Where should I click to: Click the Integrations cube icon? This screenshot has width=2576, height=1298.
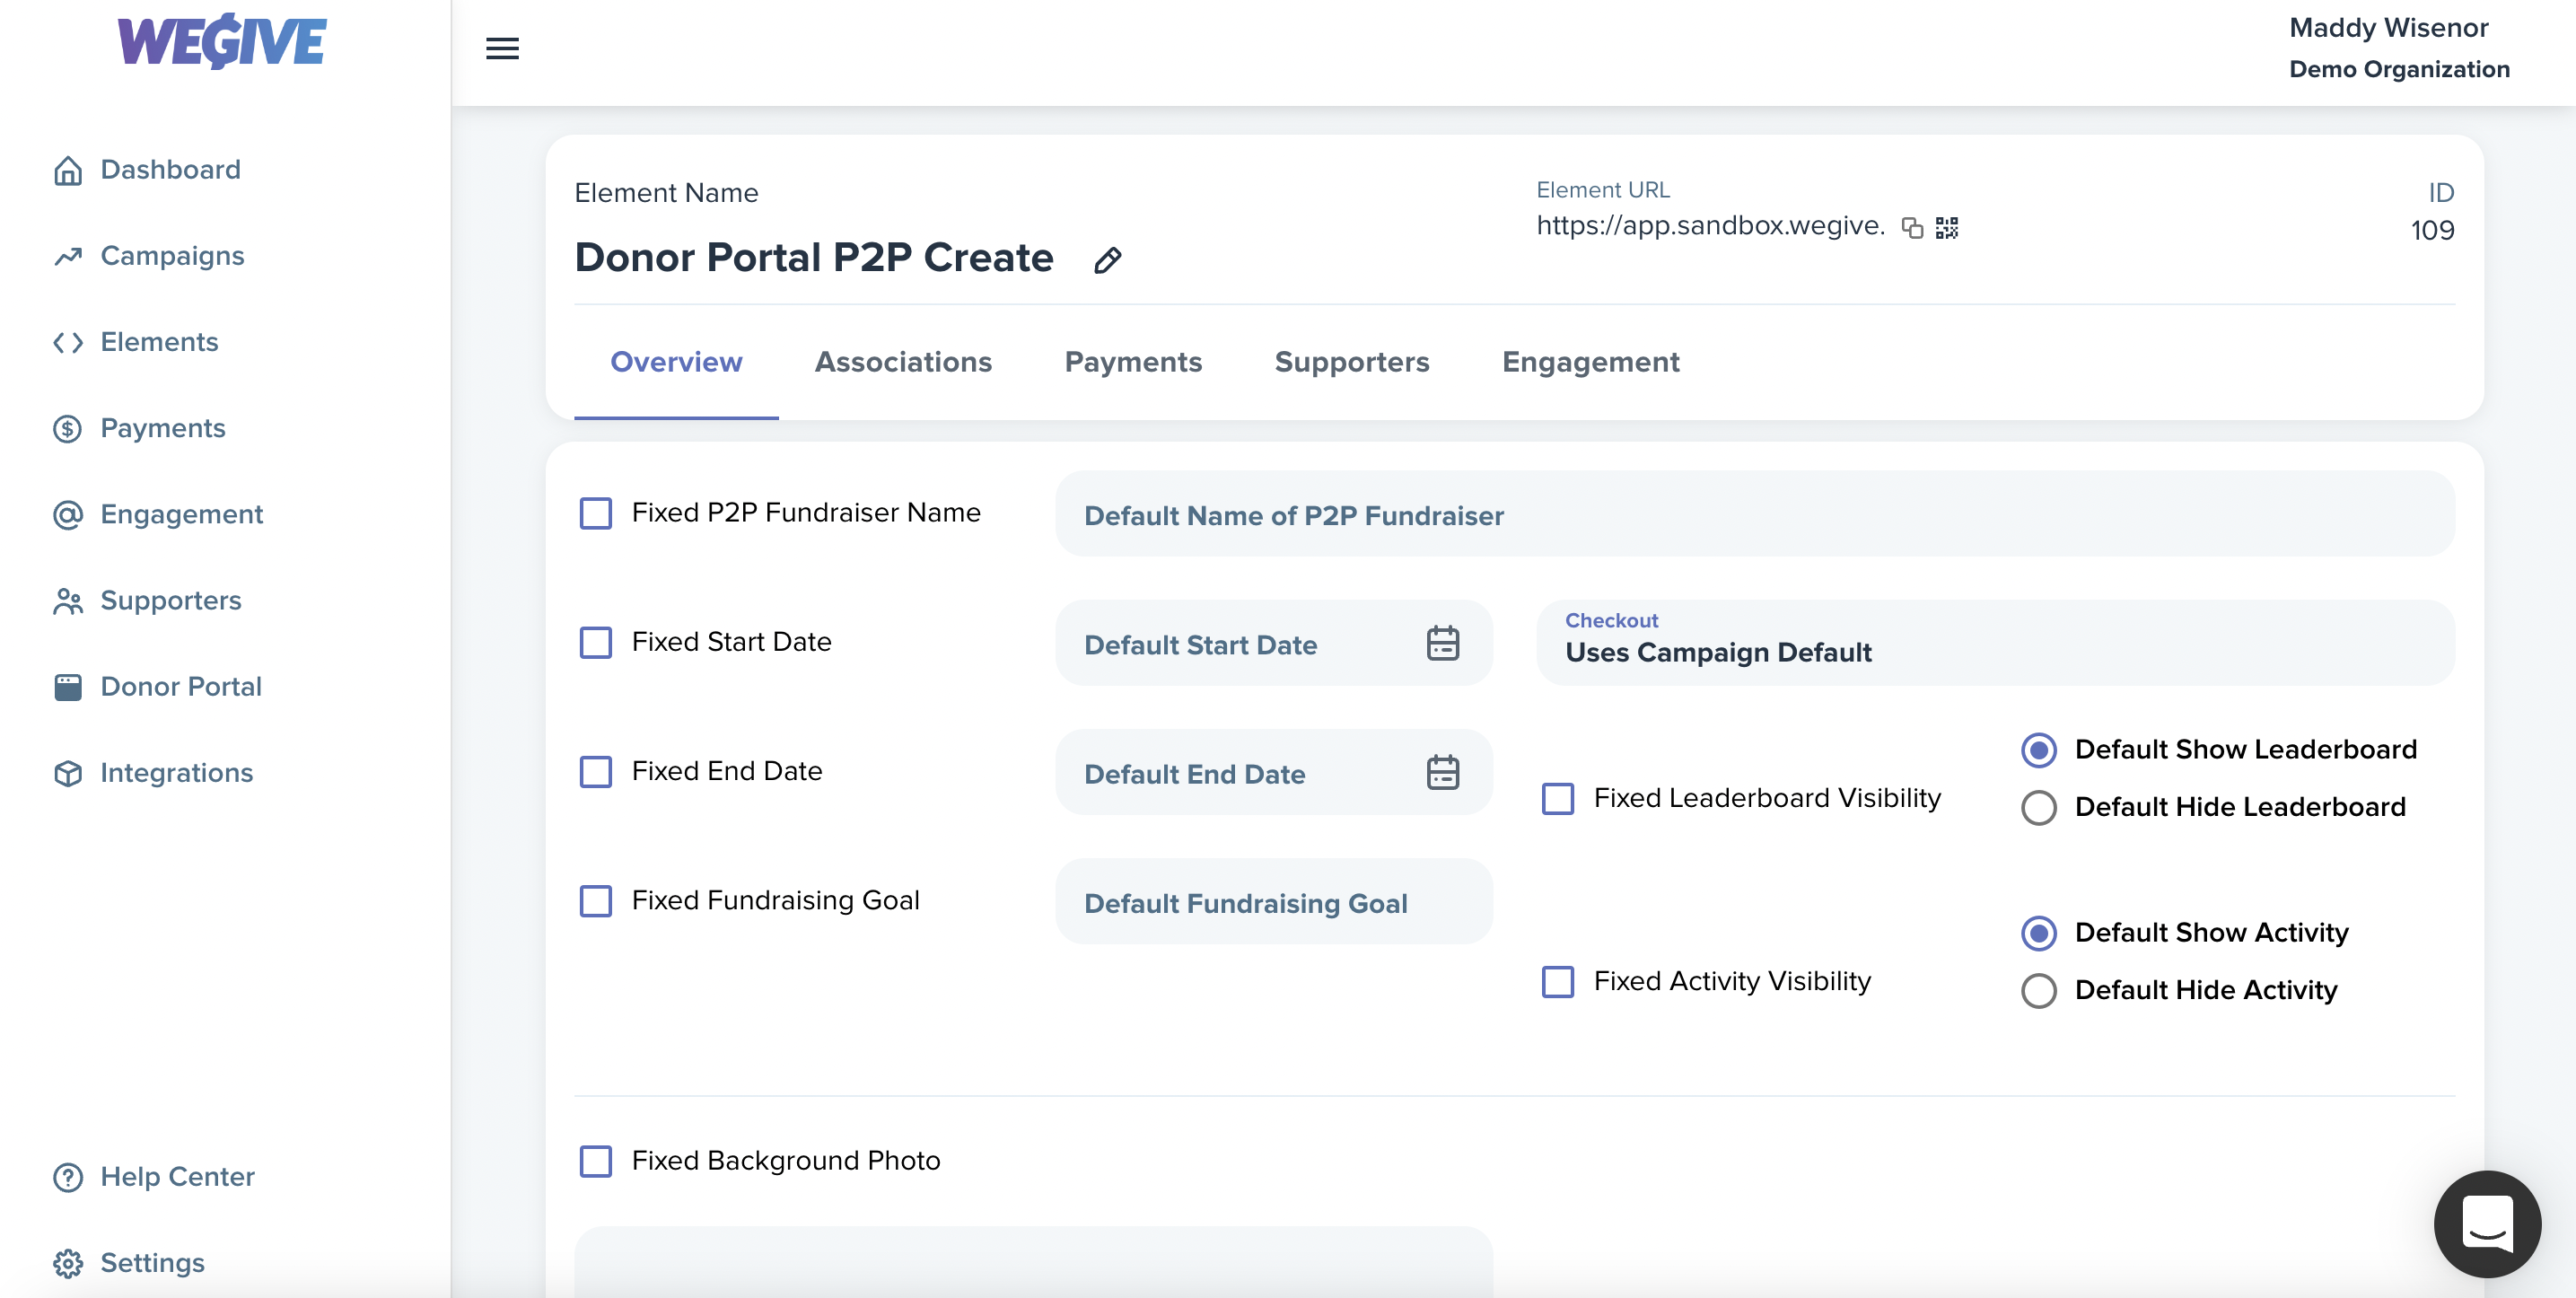tap(68, 774)
